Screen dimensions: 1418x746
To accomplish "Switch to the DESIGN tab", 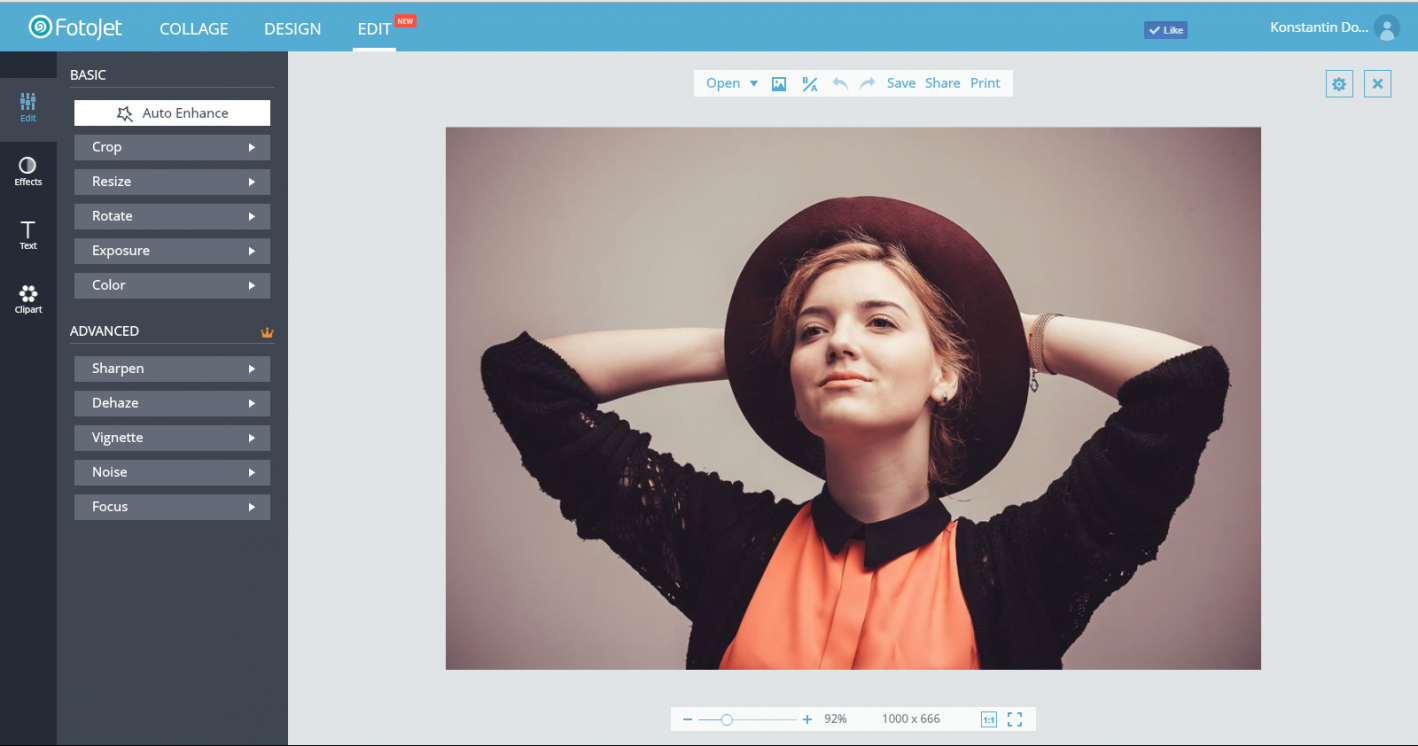I will click(293, 29).
